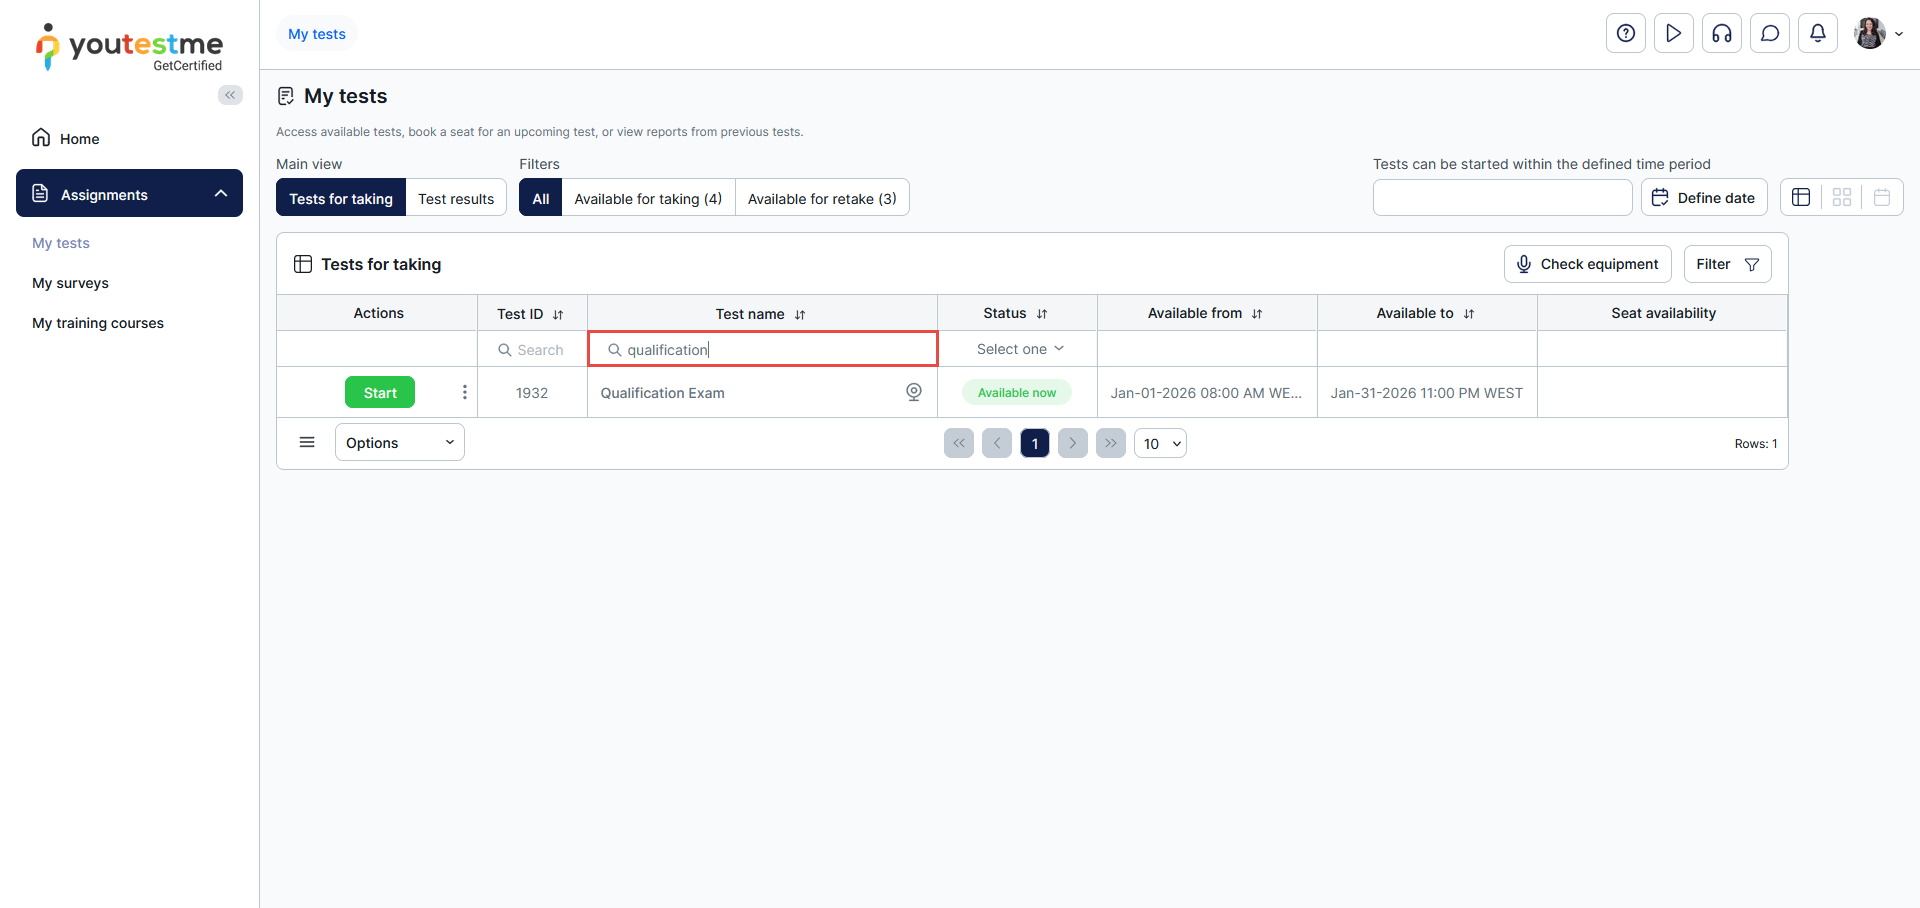Viewport: 1920px width, 908px height.
Task: Click the Check equipment button
Action: (1587, 264)
